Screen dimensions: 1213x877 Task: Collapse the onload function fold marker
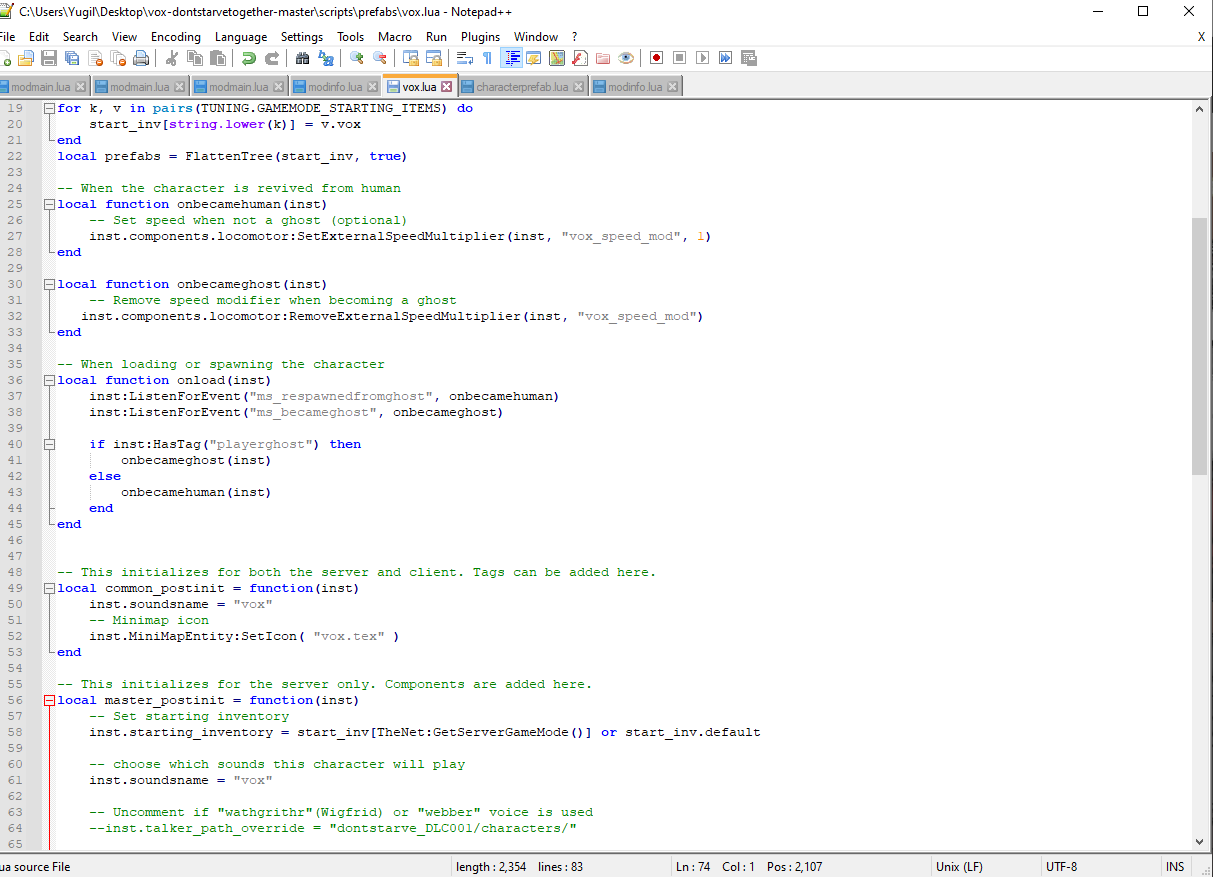point(49,380)
